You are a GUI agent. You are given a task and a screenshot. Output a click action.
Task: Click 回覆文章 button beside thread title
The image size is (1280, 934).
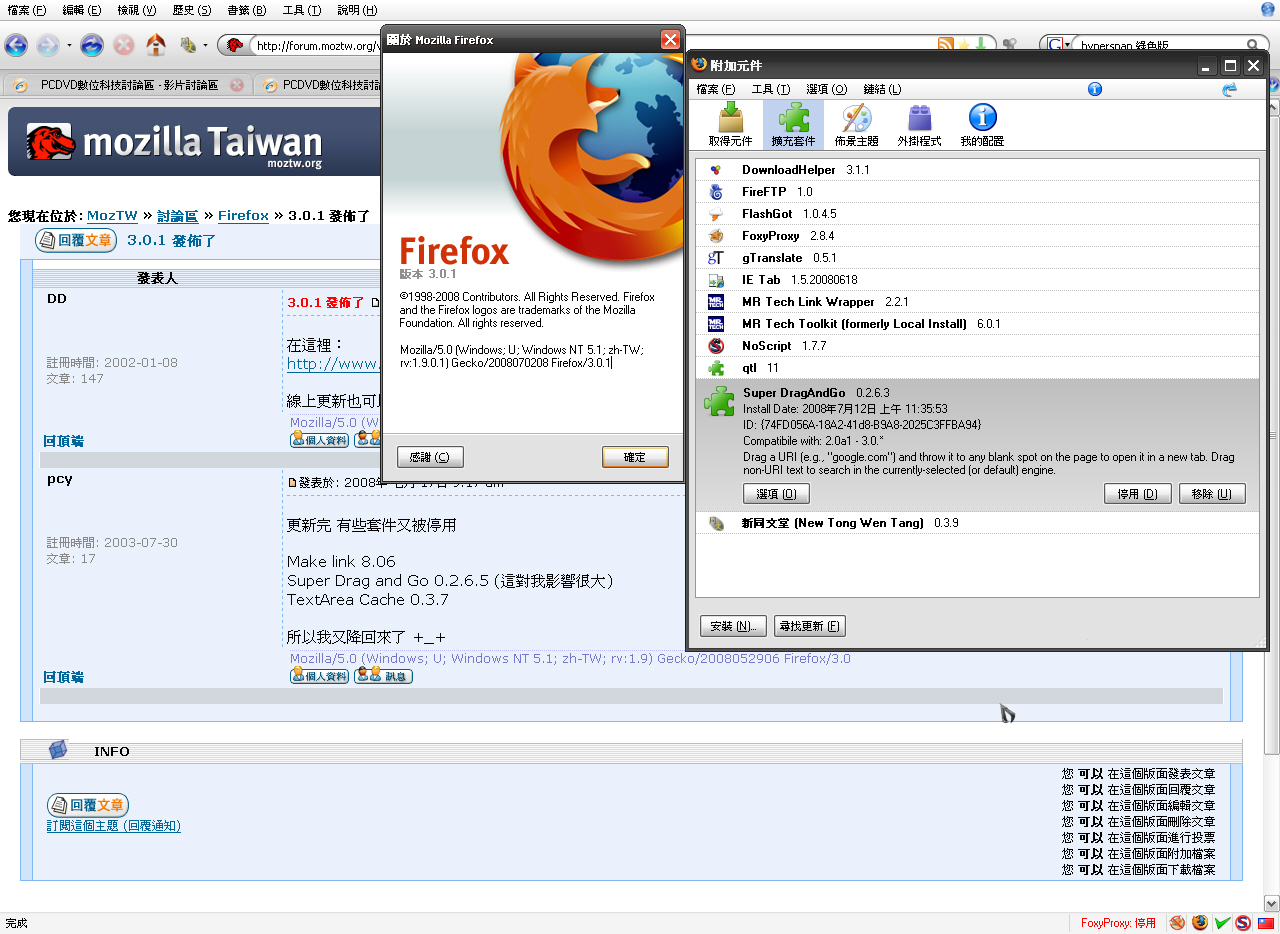coord(76,241)
